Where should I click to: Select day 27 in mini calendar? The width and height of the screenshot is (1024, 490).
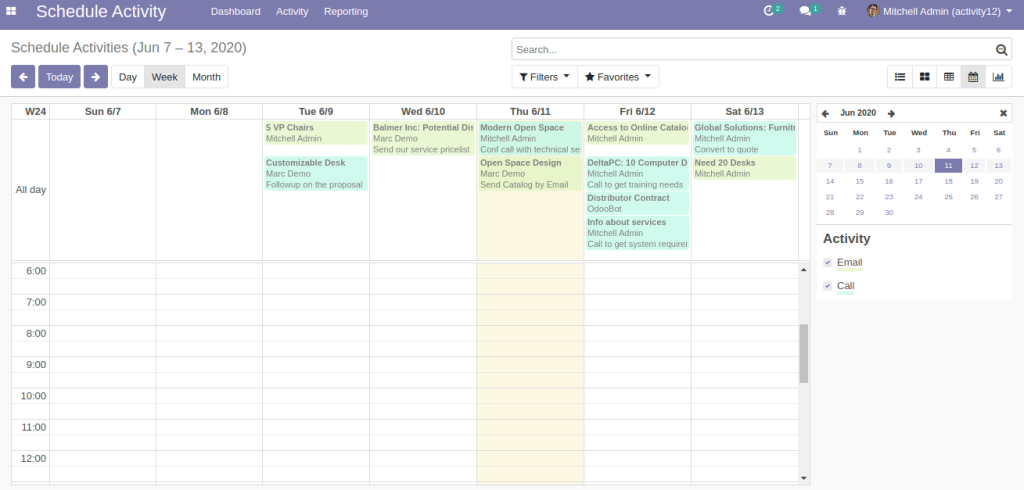(x=999, y=197)
